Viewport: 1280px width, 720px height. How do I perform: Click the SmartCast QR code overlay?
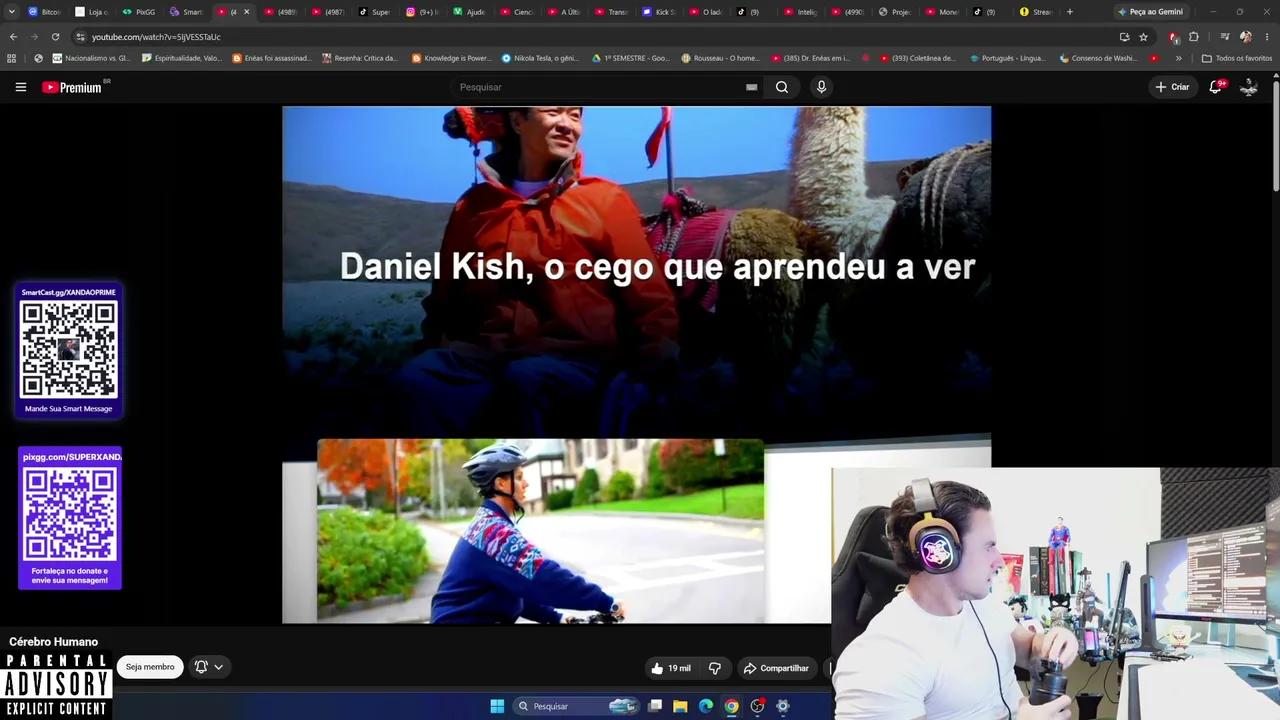[69, 350]
